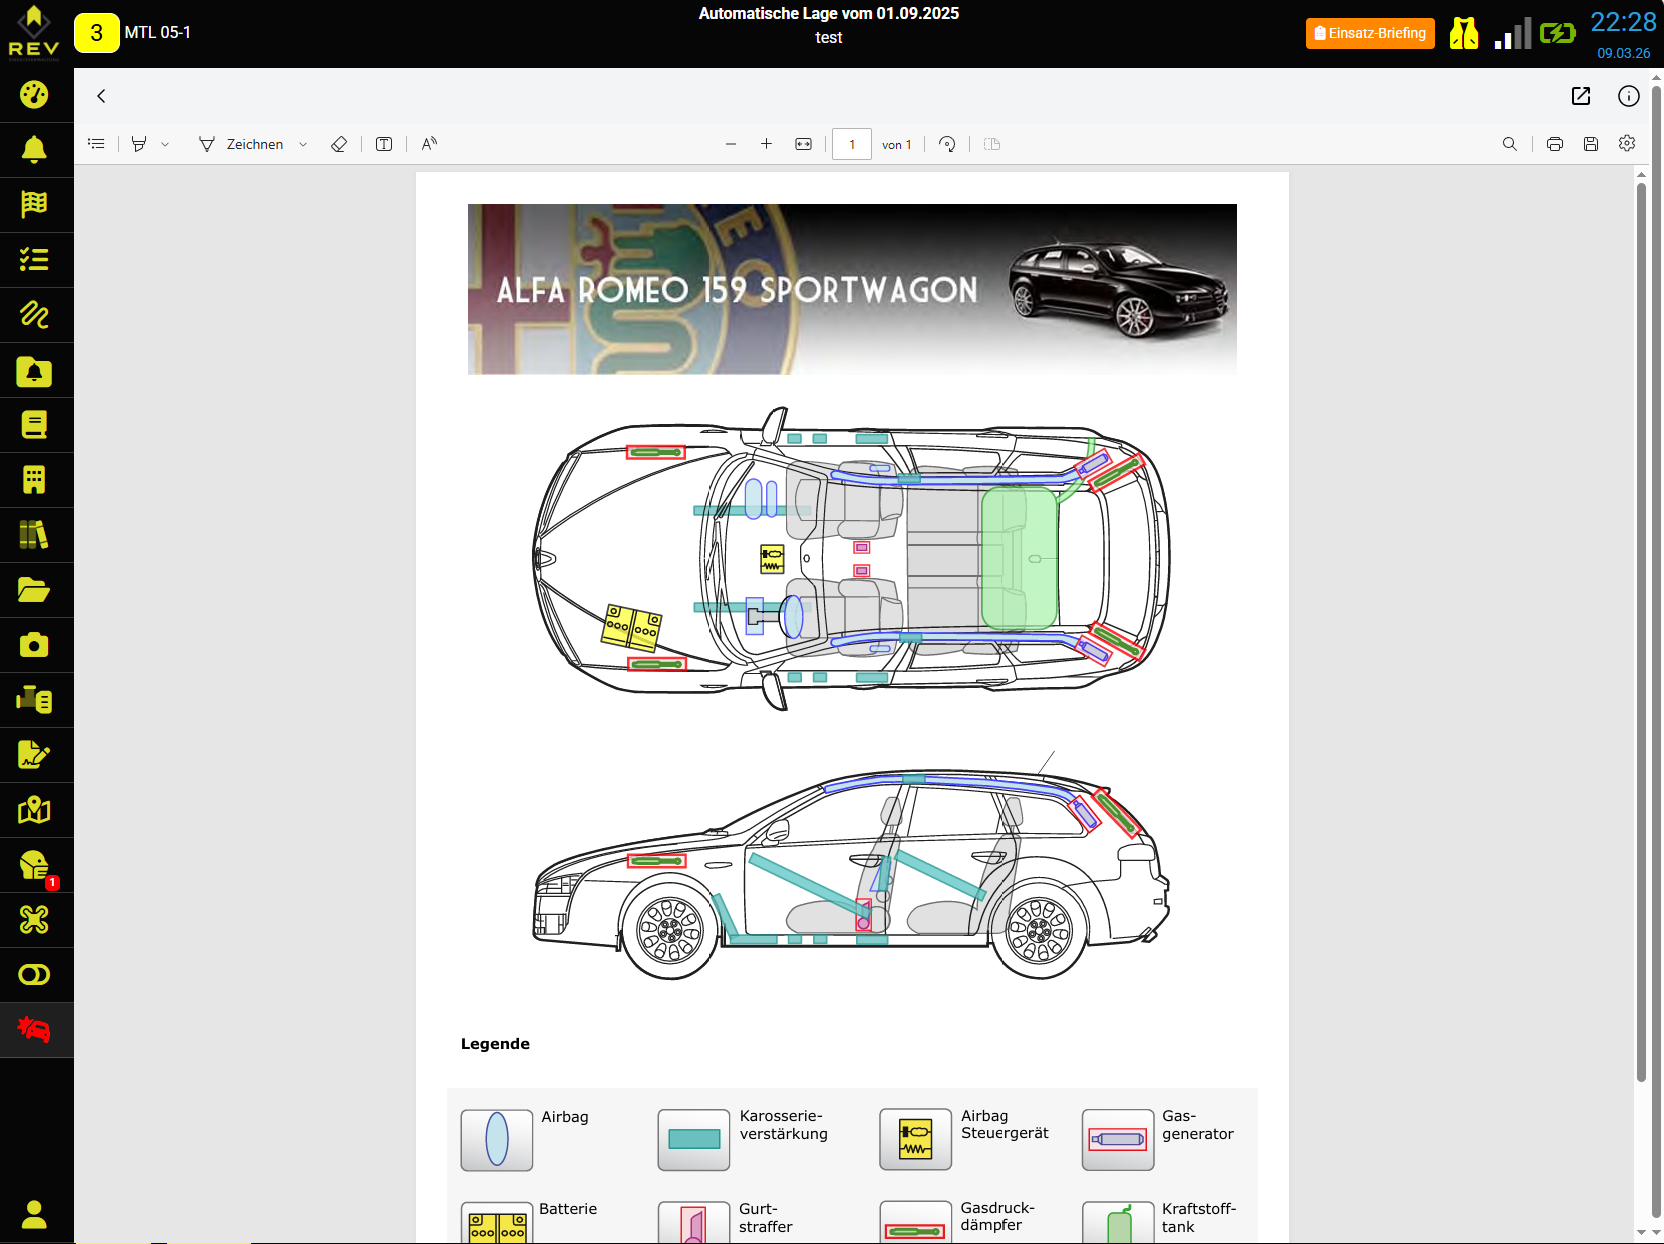
Task: Click the MTL 05-1 unit label
Action: 158,33
